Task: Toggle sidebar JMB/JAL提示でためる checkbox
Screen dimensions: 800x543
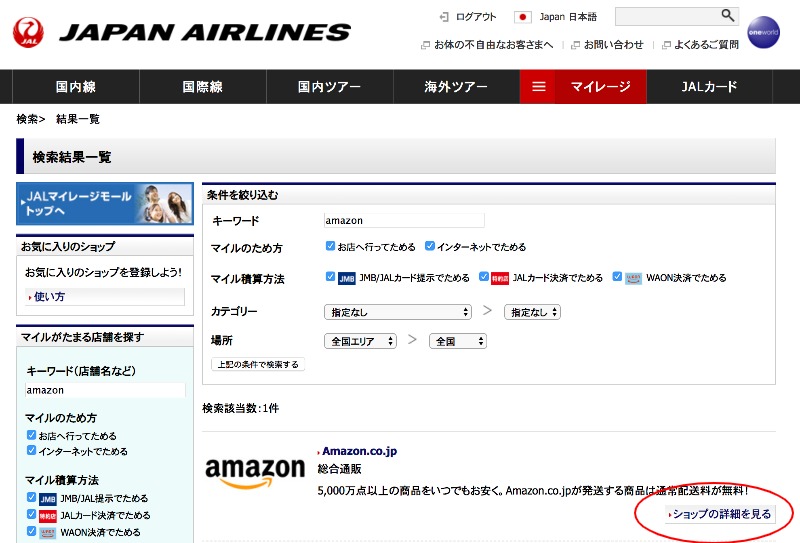Action: [x=31, y=497]
